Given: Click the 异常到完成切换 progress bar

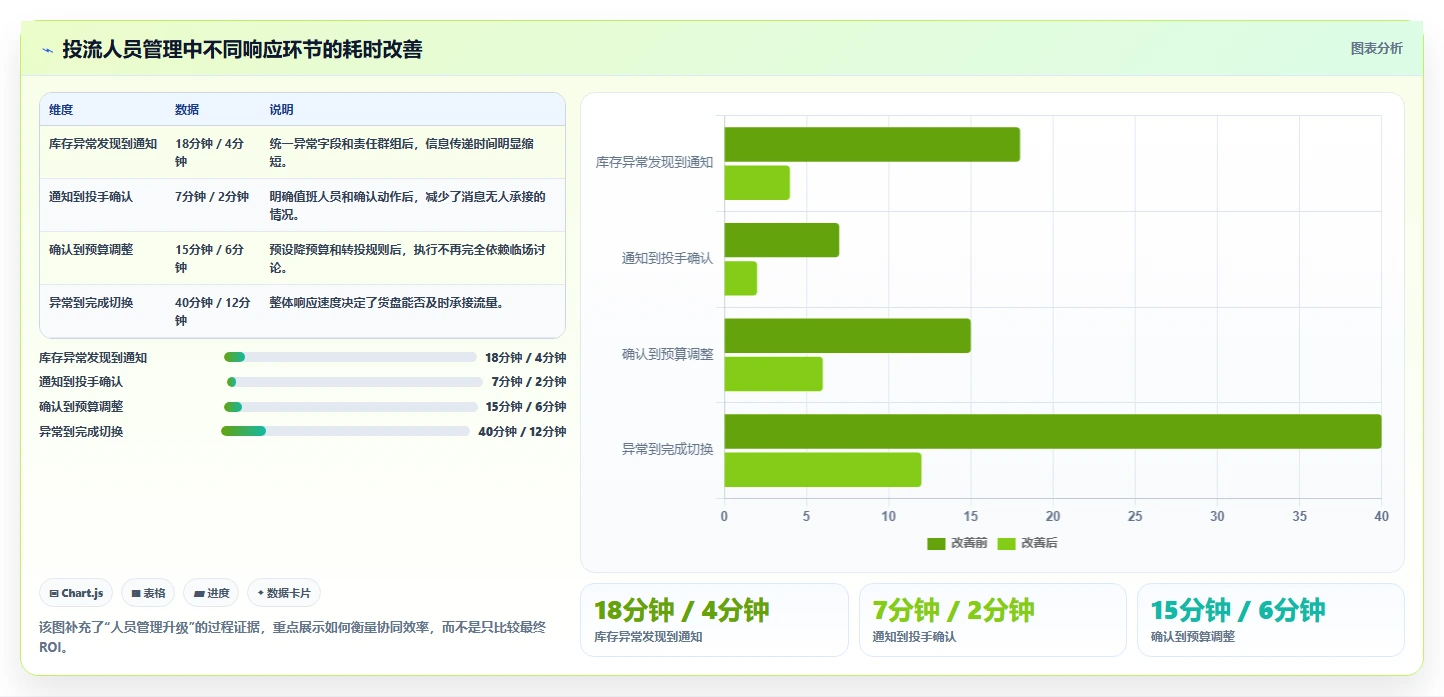Looking at the screenshot, I should 345,432.
